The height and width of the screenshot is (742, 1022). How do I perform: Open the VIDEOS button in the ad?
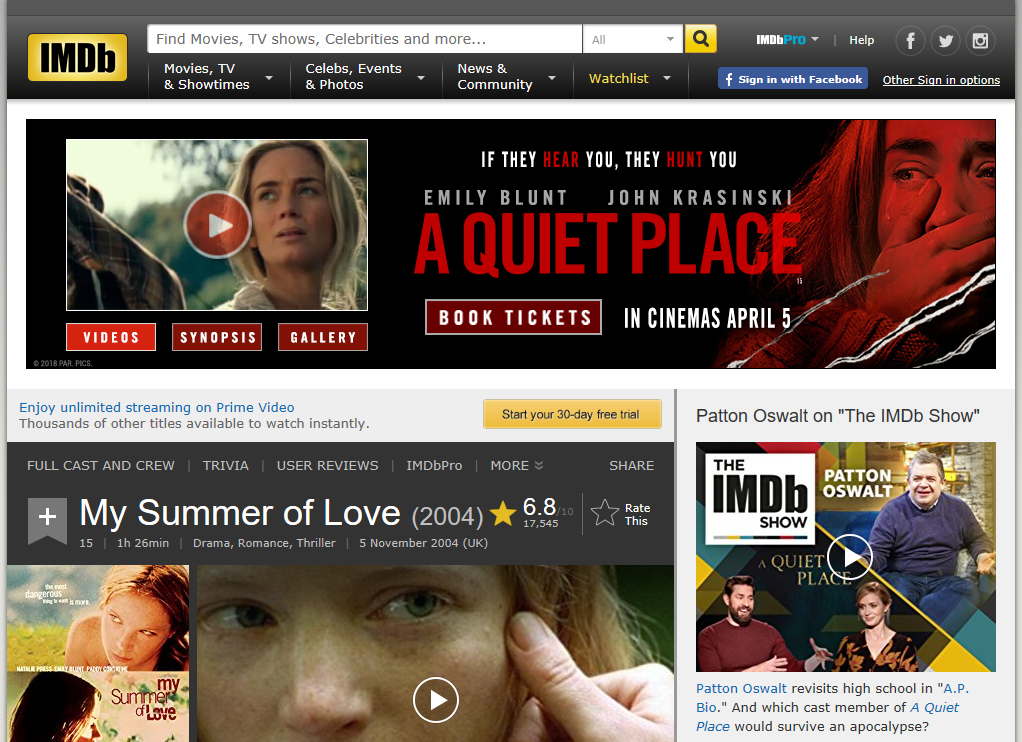pyautogui.click(x=111, y=337)
